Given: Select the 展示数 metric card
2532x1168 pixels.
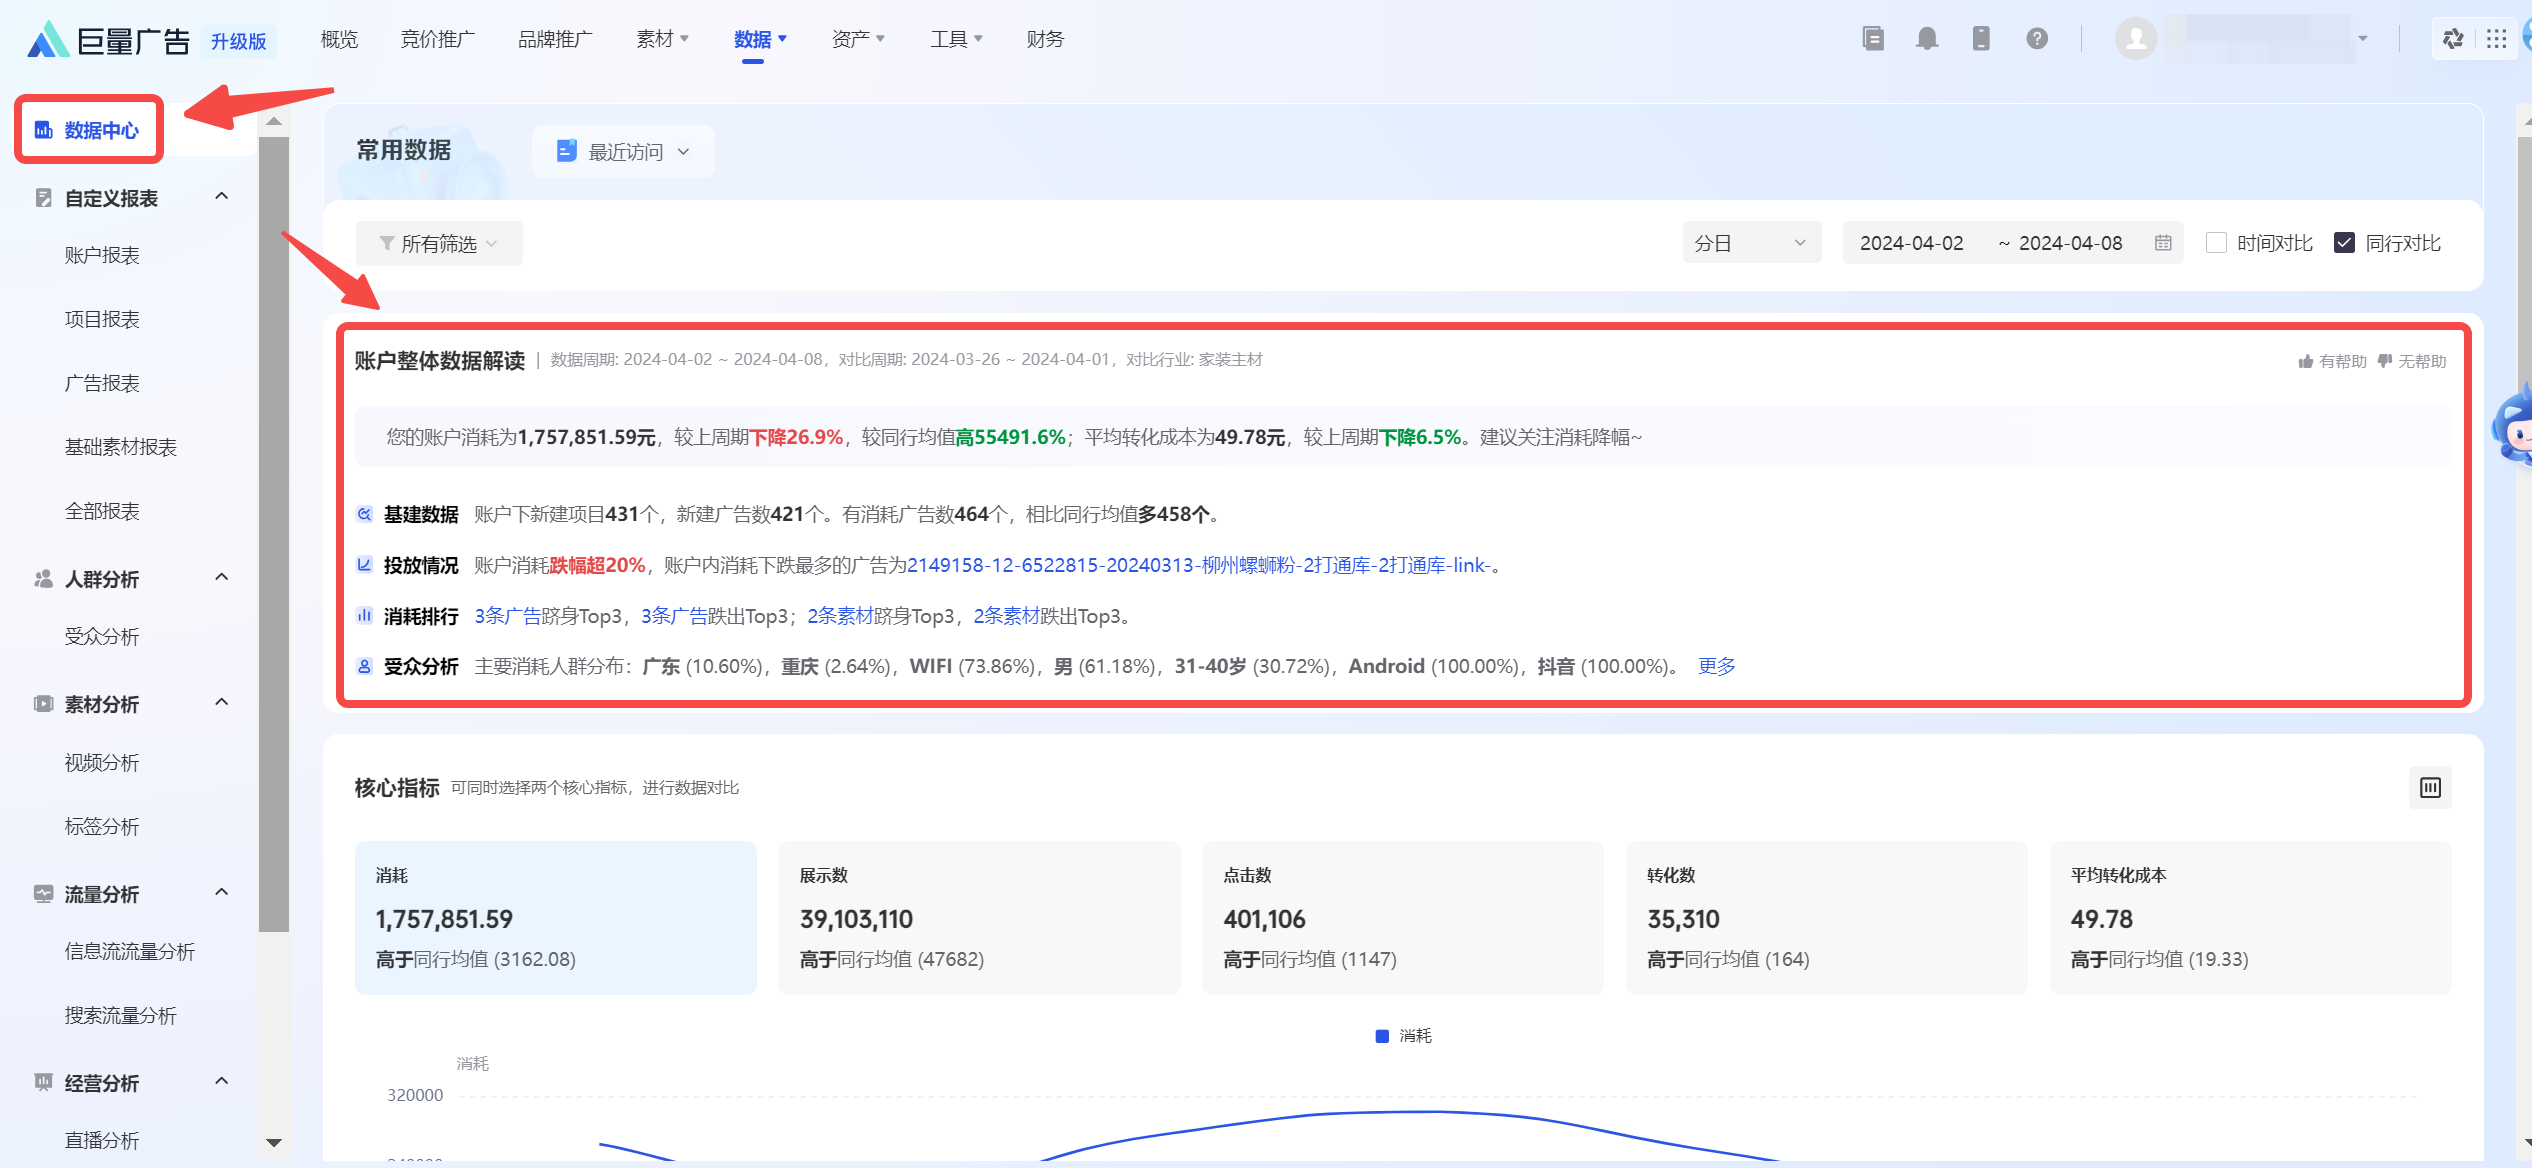Looking at the screenshot, I should [979, 918].
